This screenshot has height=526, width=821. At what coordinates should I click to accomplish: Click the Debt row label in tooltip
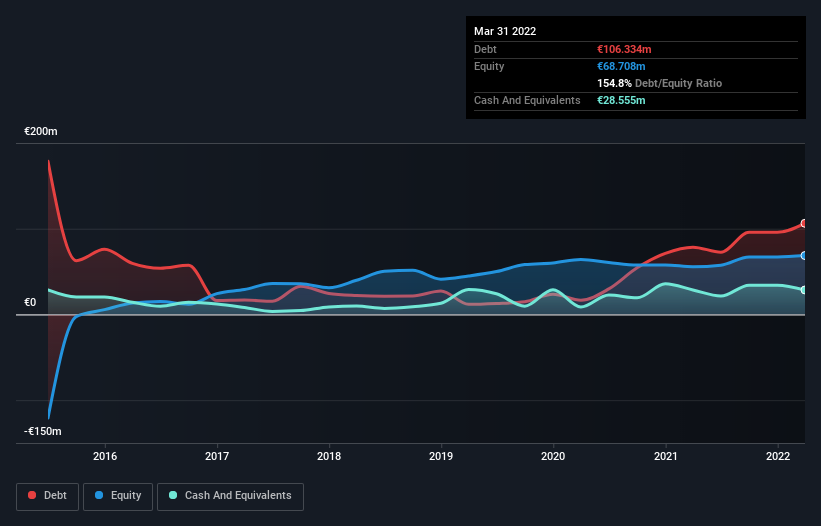(x=485, y=49)
